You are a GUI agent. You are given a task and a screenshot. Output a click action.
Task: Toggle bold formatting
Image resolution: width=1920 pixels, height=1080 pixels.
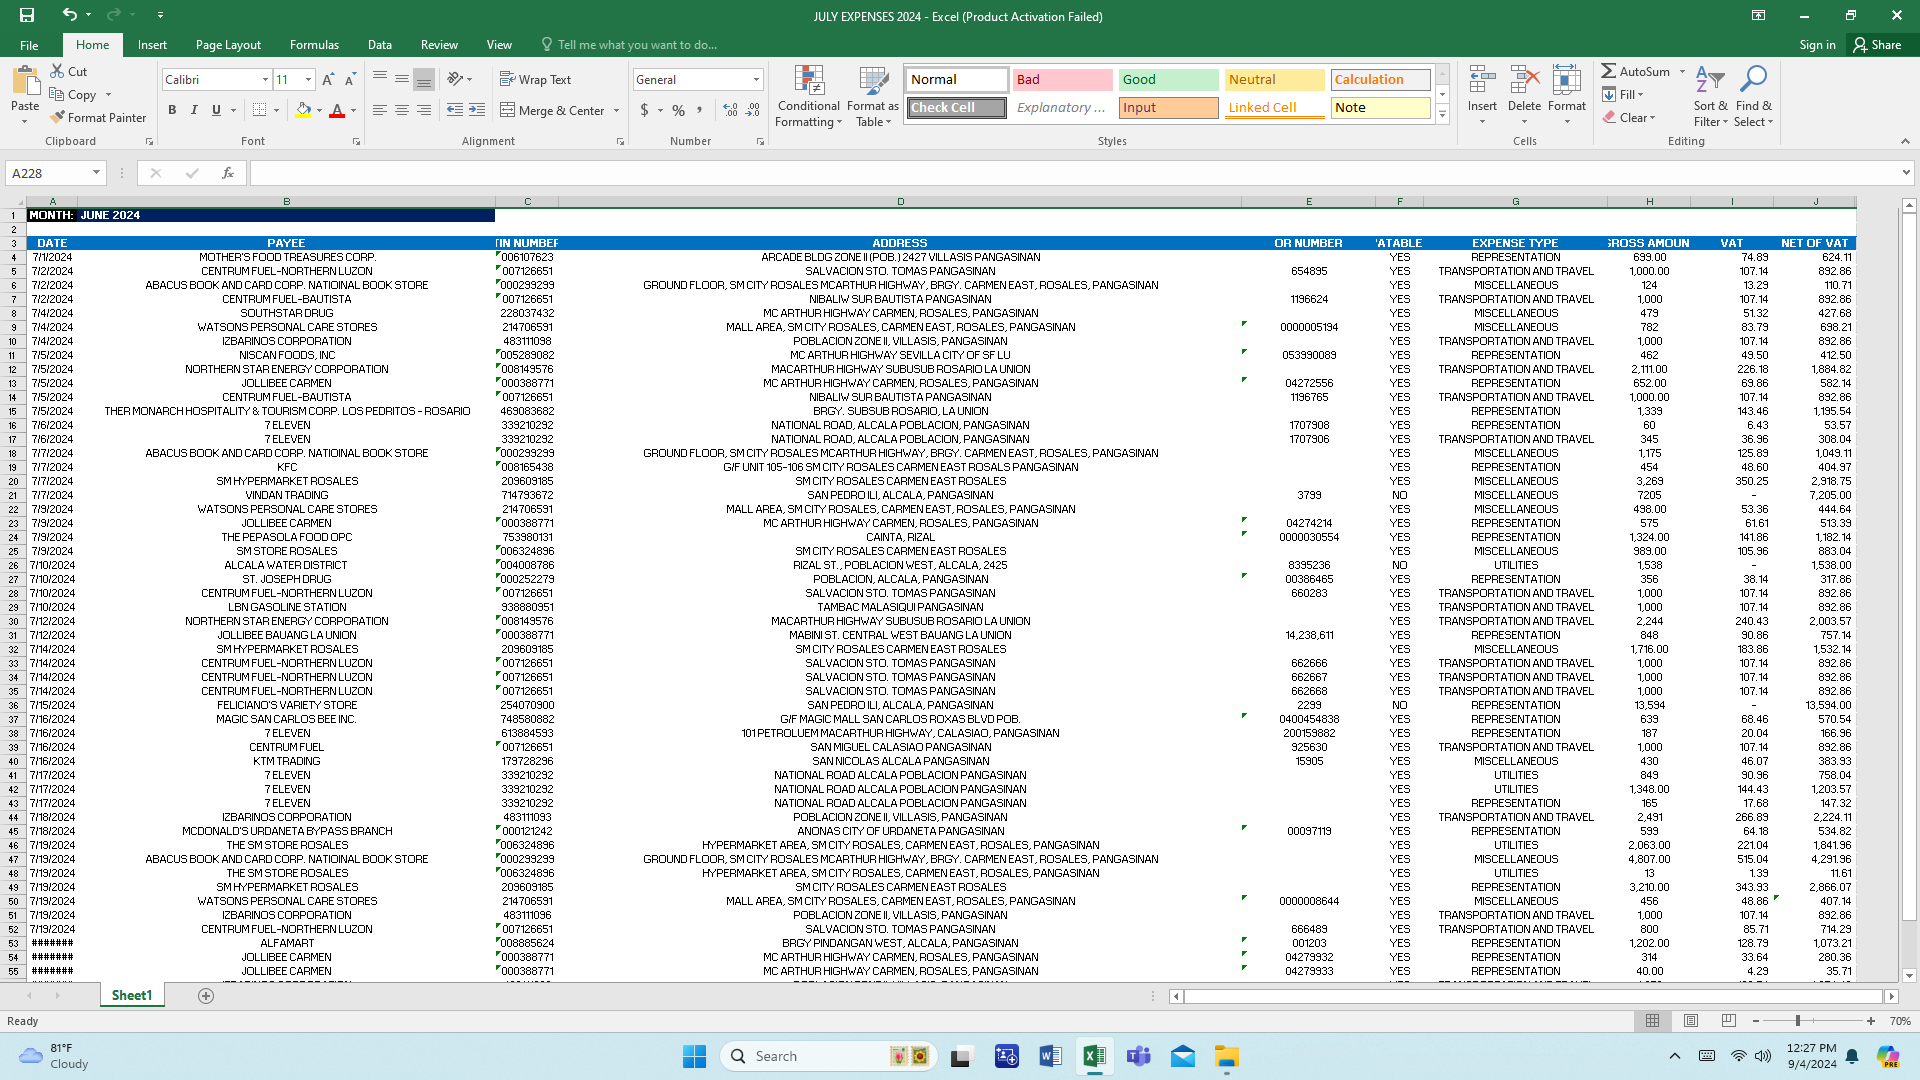point(172,110)
